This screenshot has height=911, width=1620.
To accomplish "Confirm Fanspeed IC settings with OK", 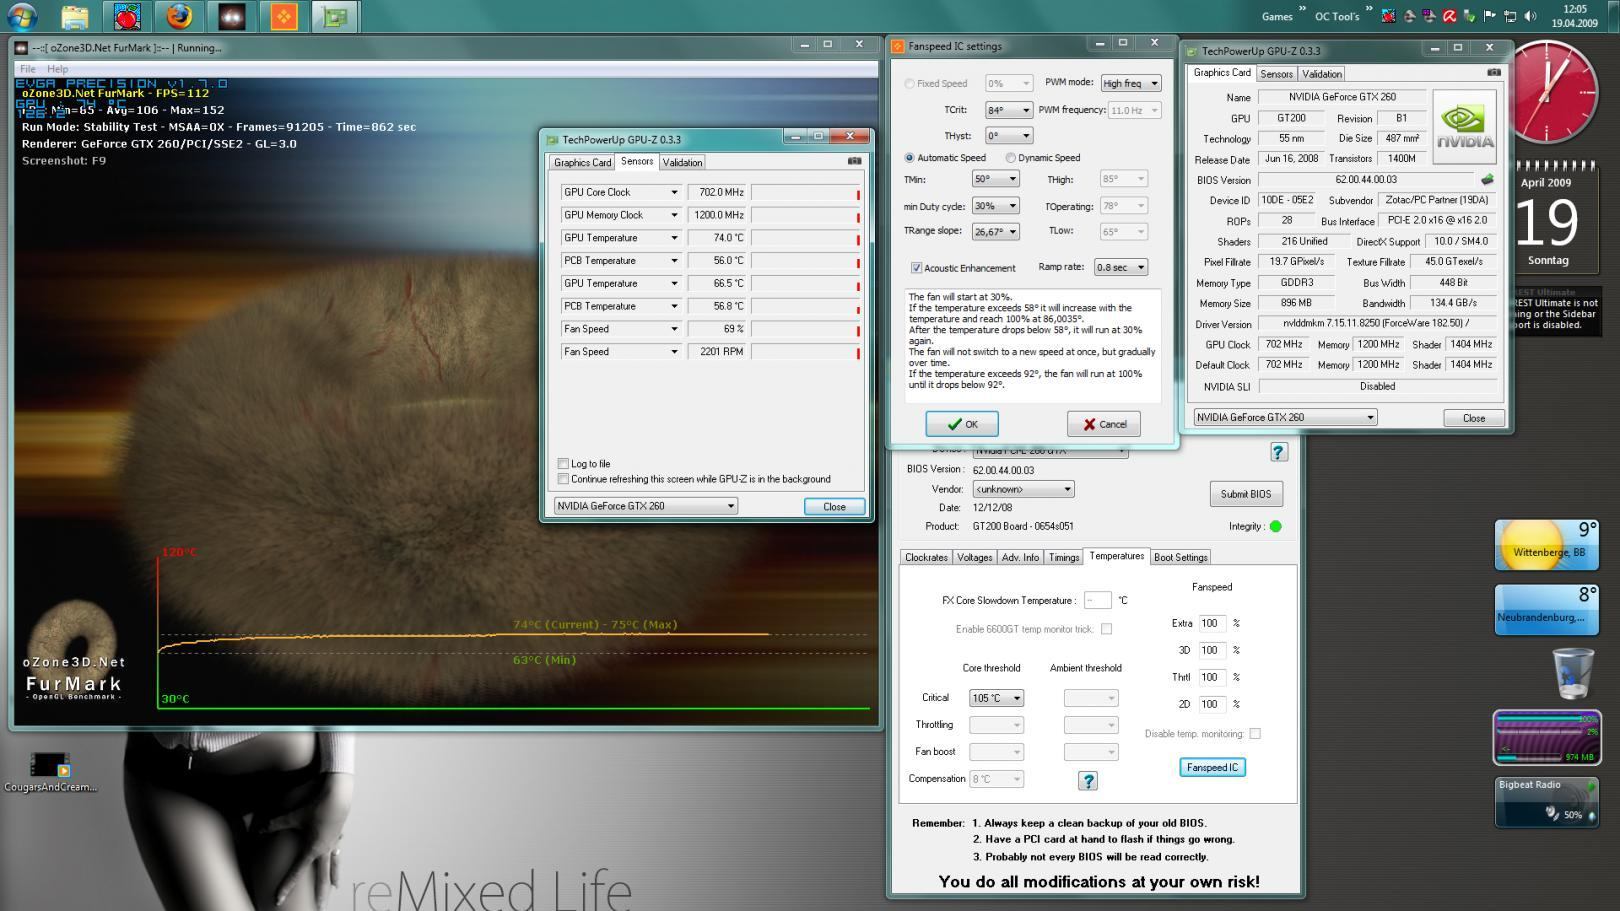I will (962, 424).
